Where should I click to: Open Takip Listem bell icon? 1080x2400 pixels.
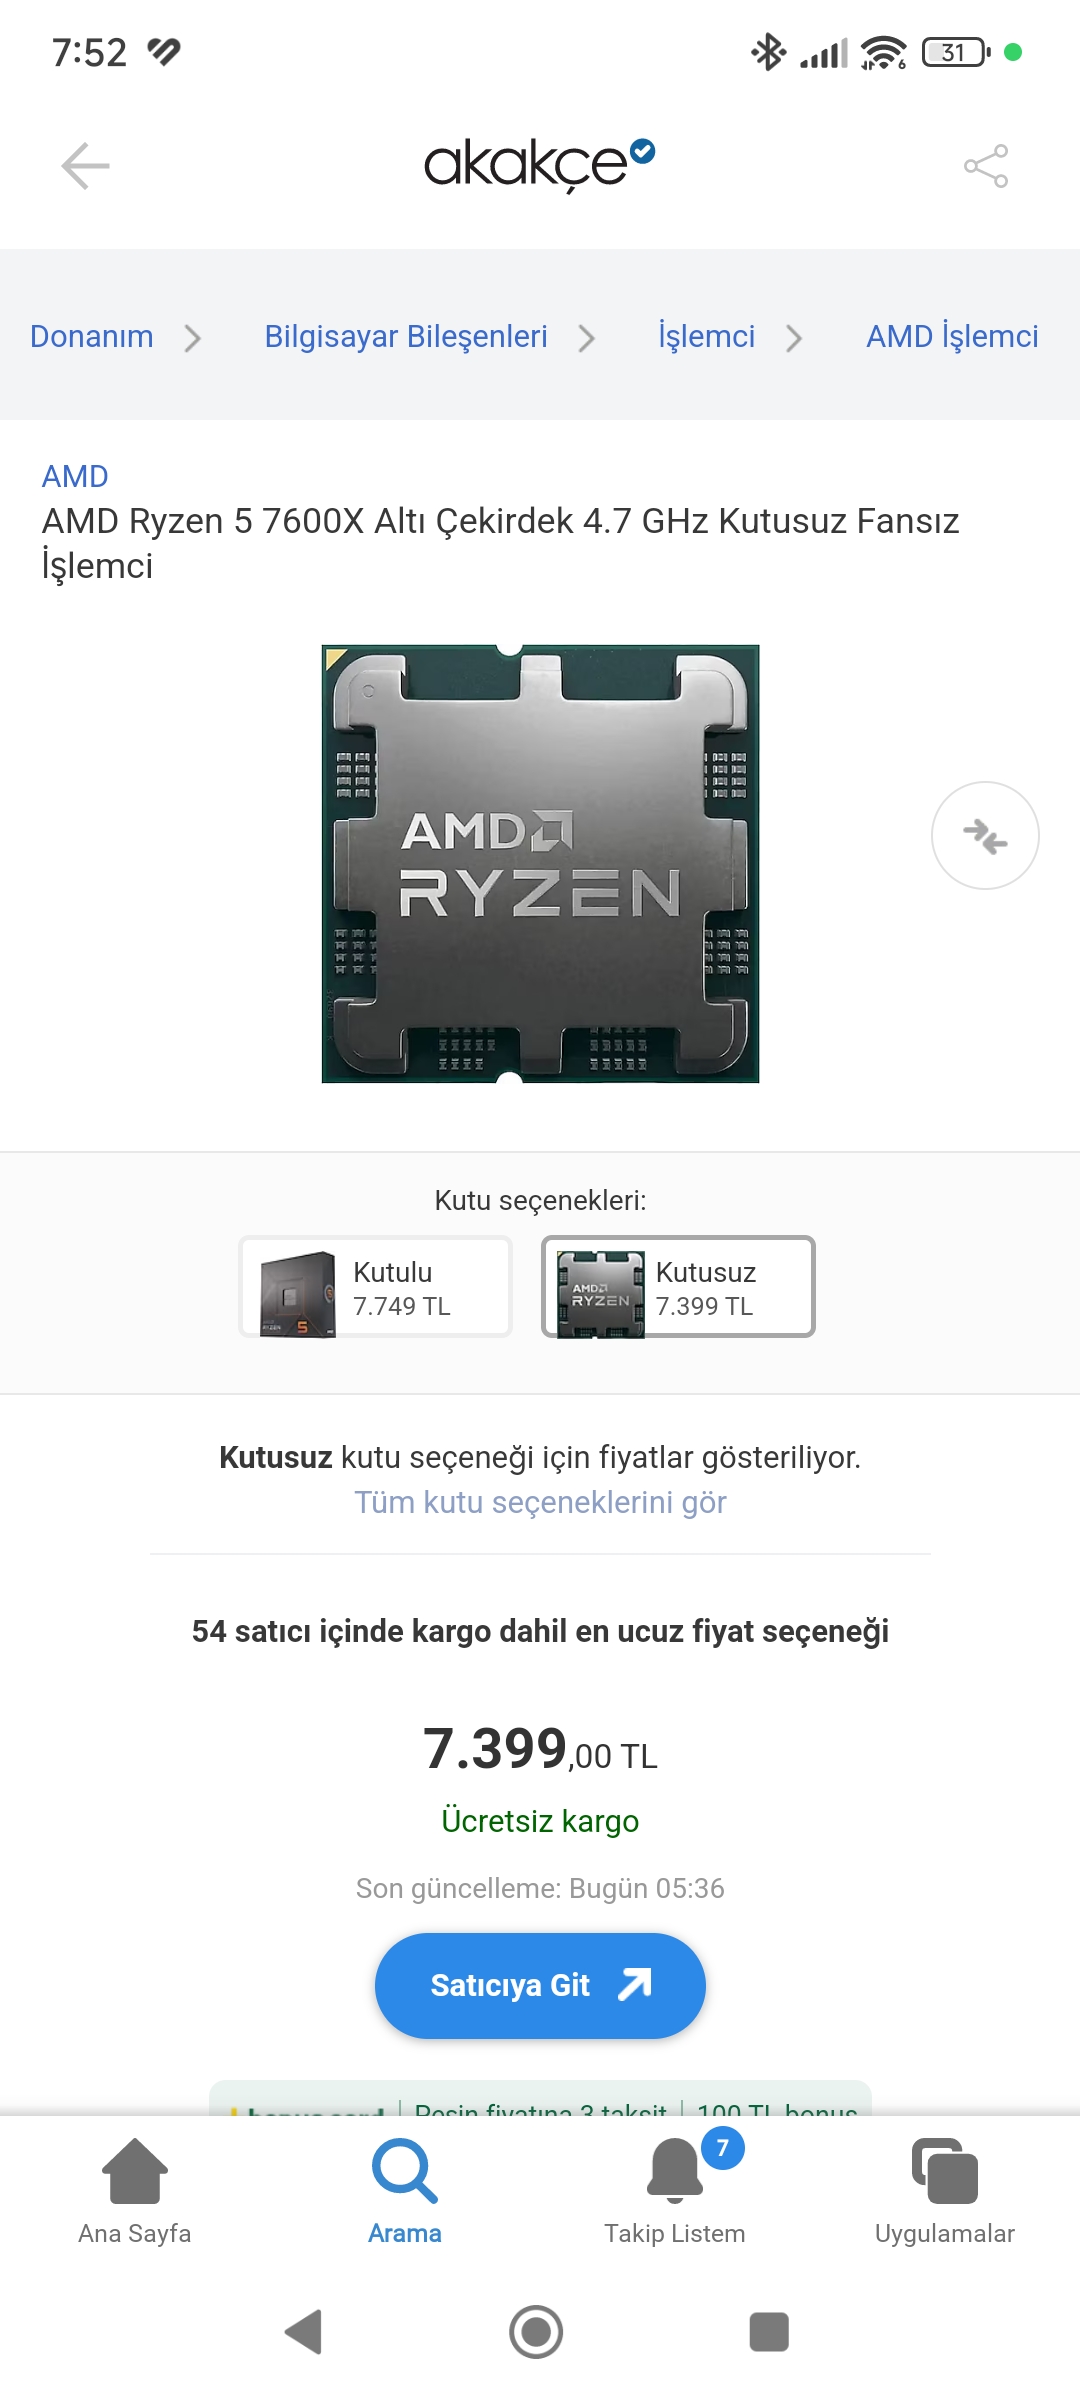(675, 2171)
